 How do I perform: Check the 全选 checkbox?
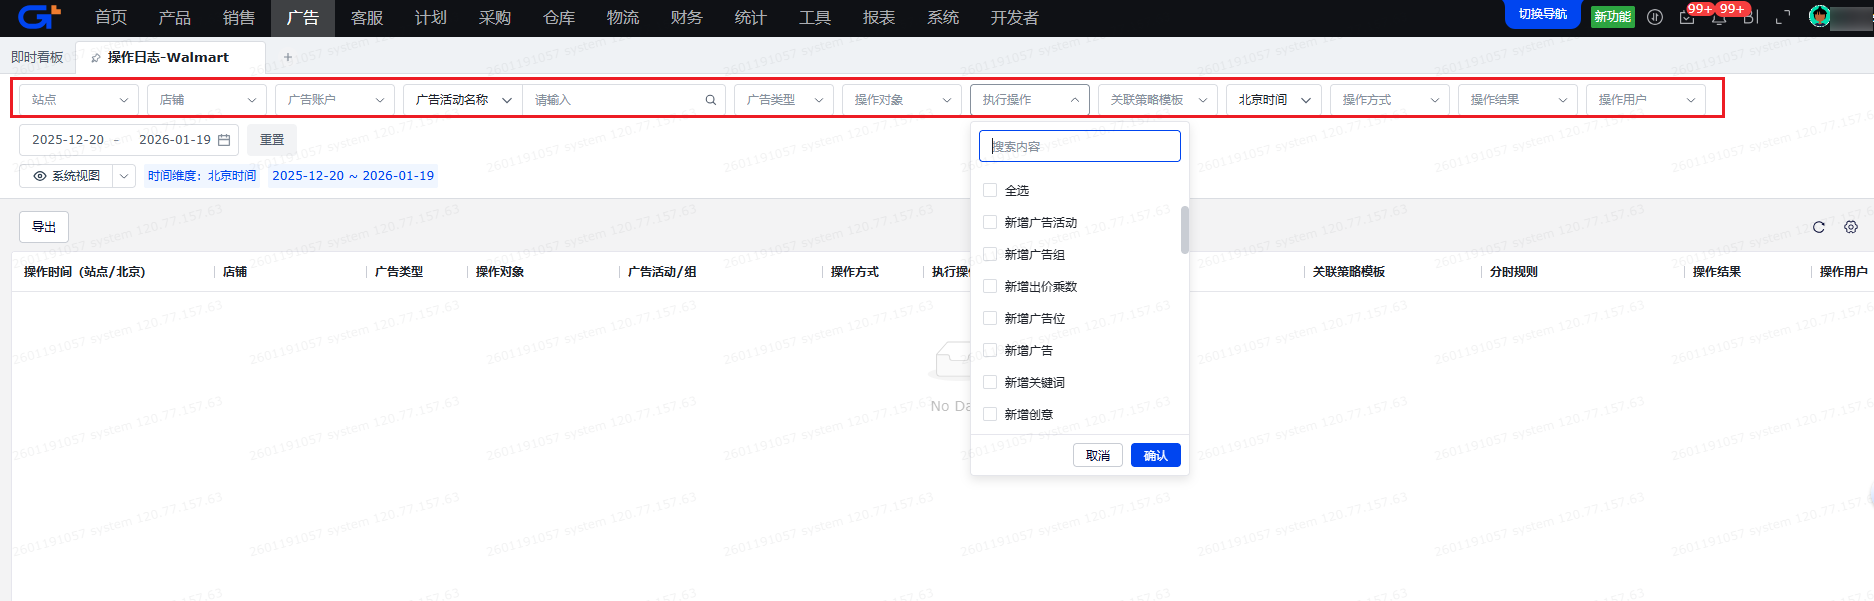(x=990, y=190)
